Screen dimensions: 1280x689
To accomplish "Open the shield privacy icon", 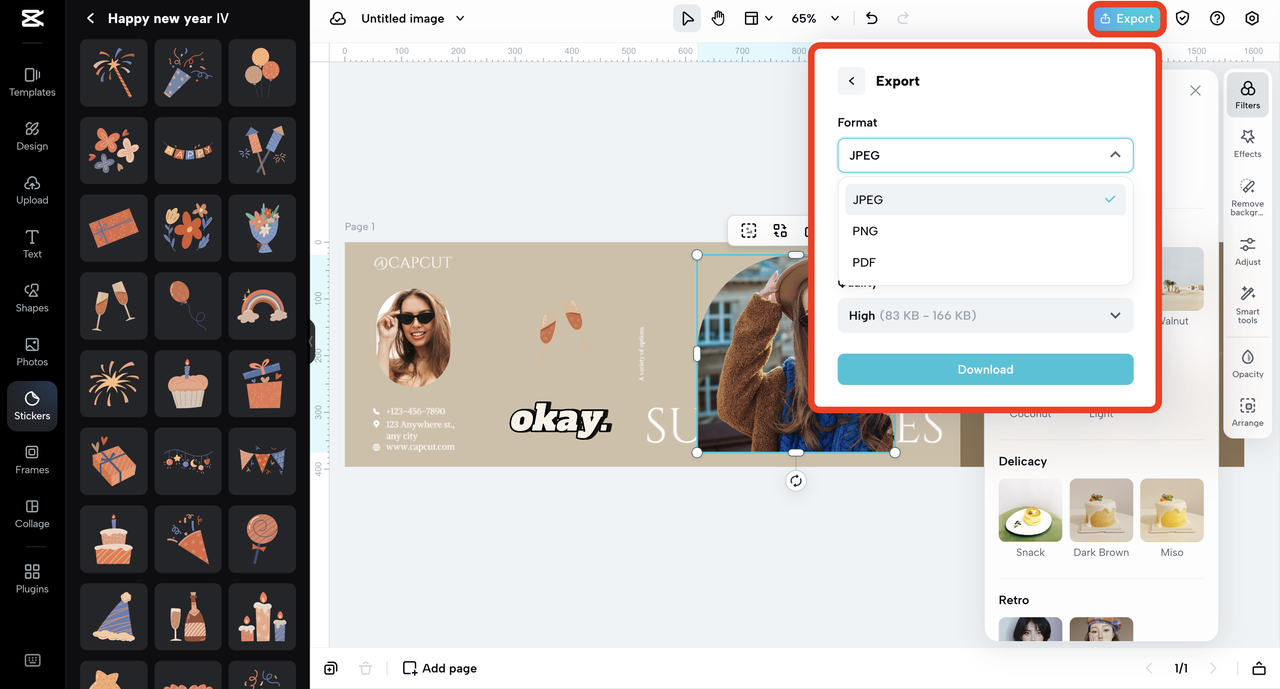I will point(1183,18).
